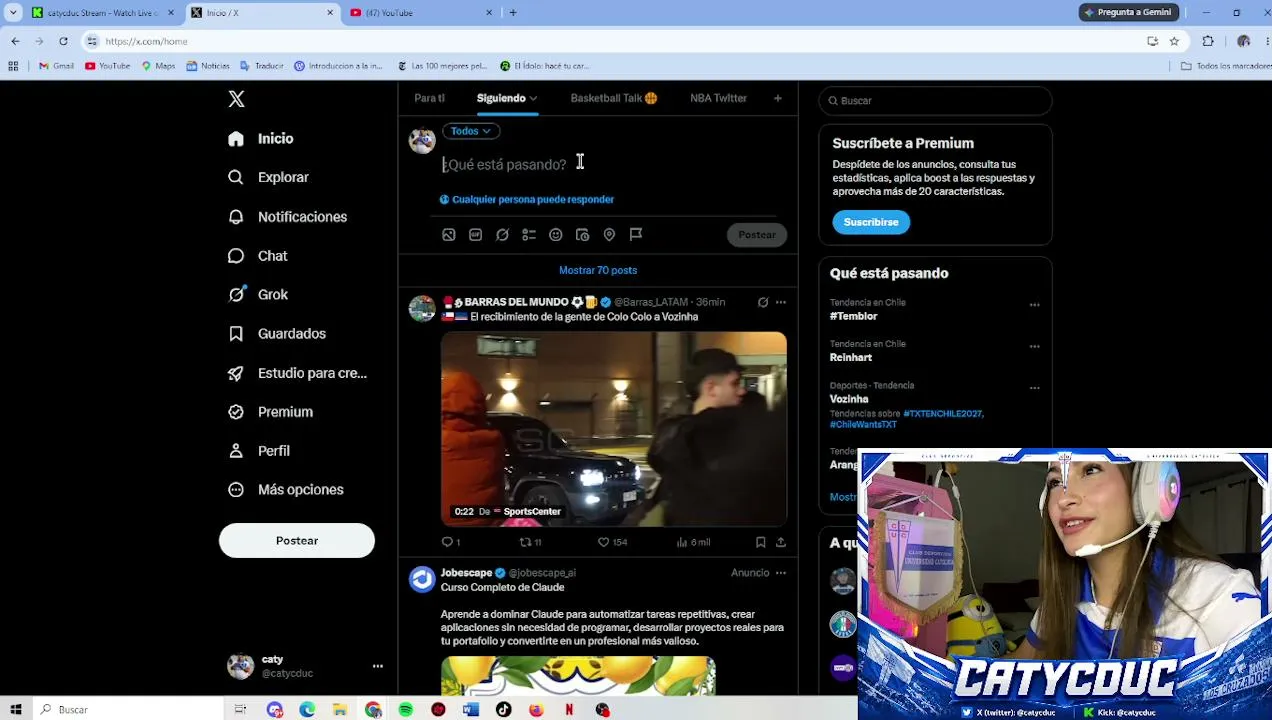Add a GIF to the post
Screen dimensions: 1272x720
tap(476, 235)
